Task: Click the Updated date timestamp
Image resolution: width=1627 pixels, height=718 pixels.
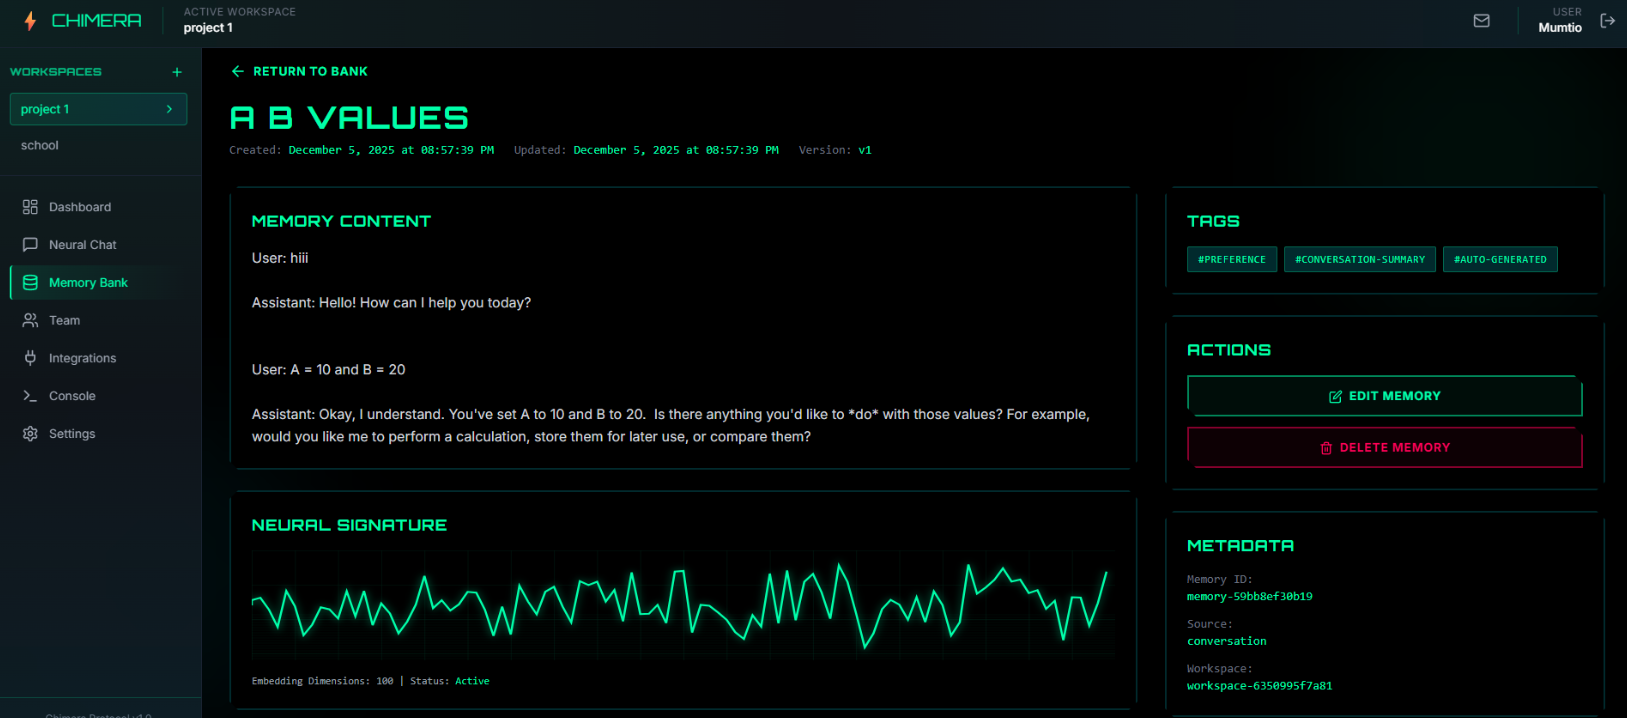Action: (676, 150)
